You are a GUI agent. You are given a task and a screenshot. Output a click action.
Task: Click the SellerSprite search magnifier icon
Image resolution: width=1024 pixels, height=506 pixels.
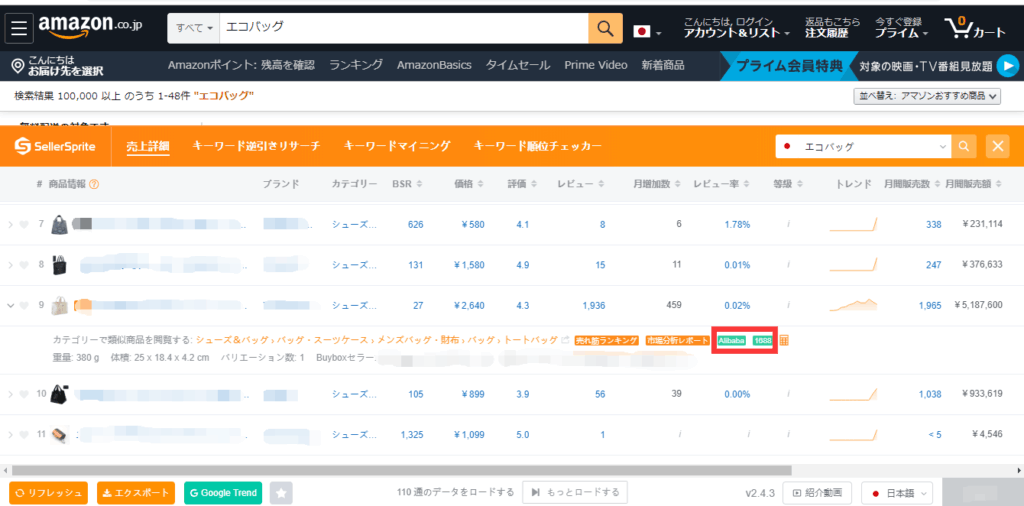[x=964, y=147]
